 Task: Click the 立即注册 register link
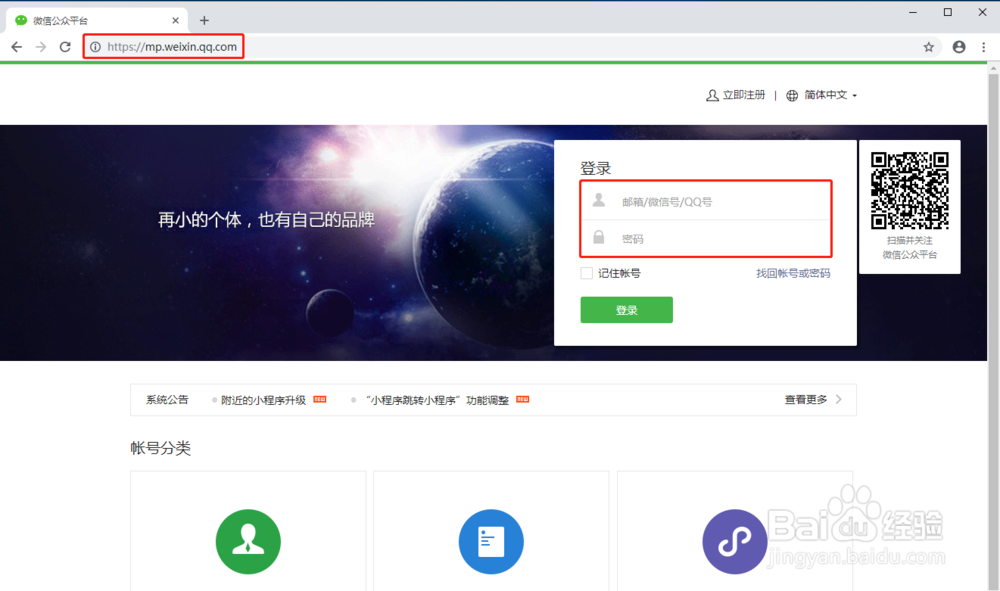pos(744,95)
